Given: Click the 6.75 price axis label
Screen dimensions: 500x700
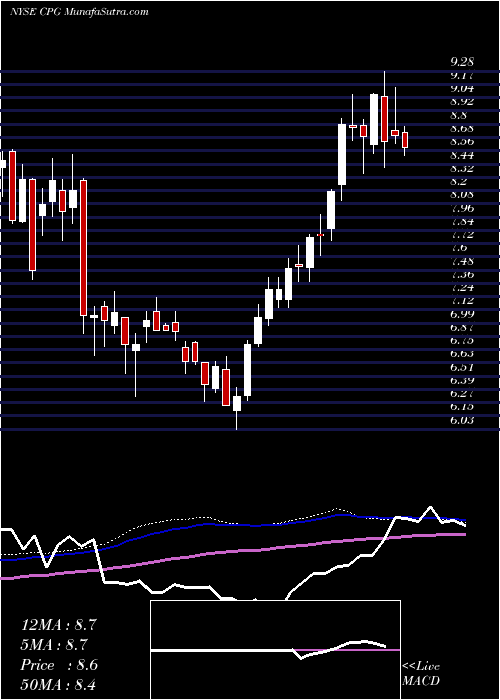Looking at the screenshot, I should tap(462, 341).
